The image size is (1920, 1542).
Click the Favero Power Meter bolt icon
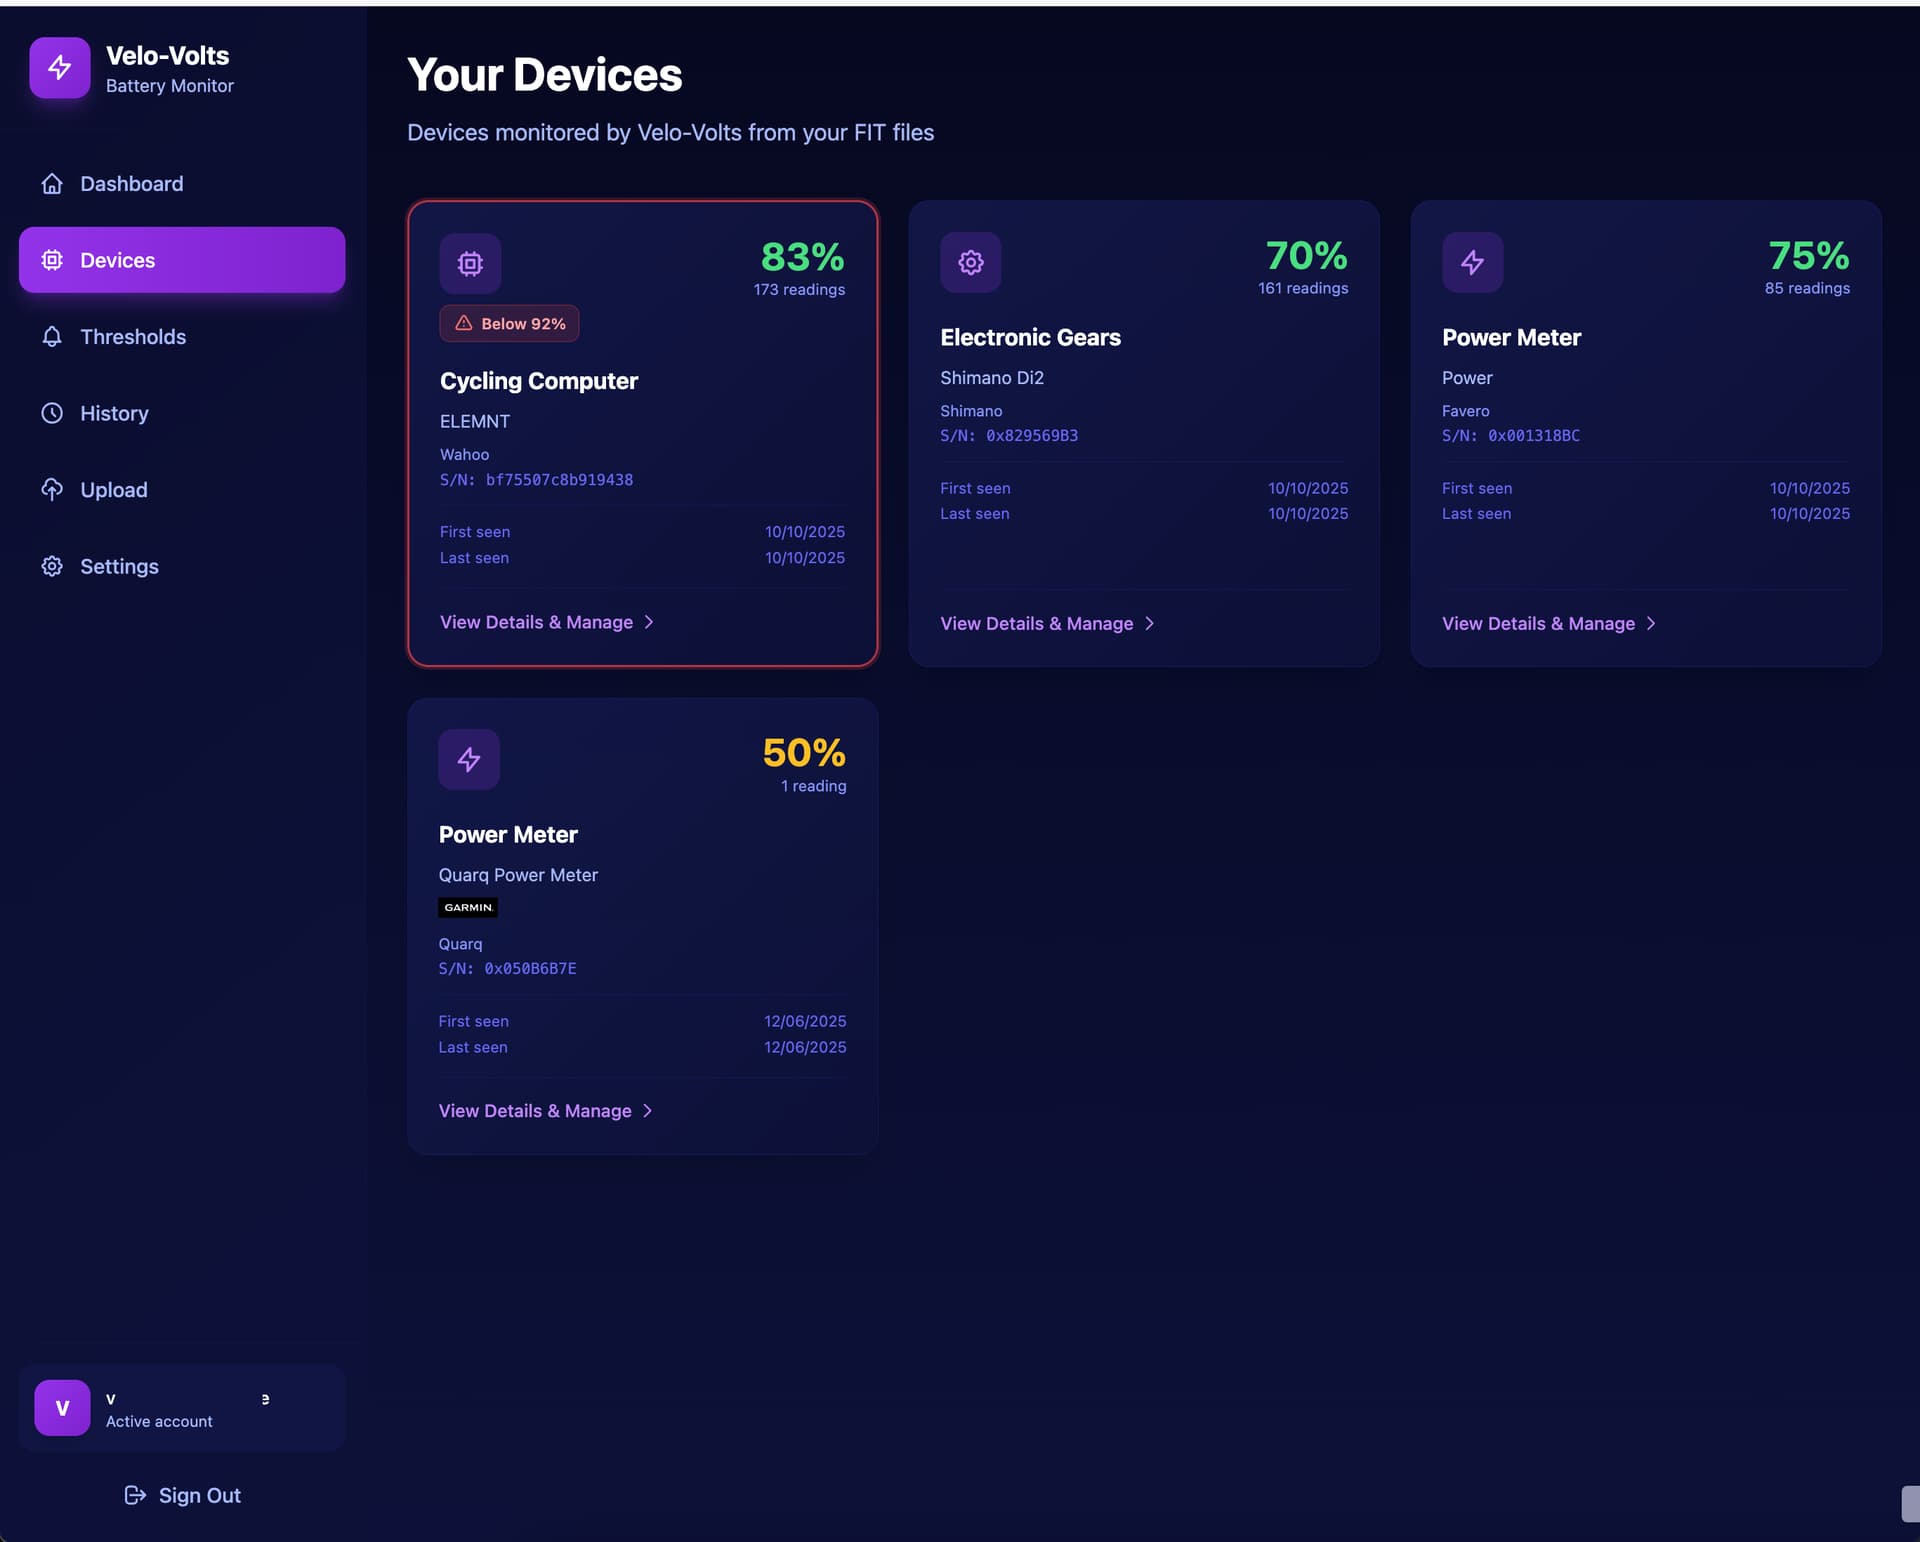coord(1472,262)
